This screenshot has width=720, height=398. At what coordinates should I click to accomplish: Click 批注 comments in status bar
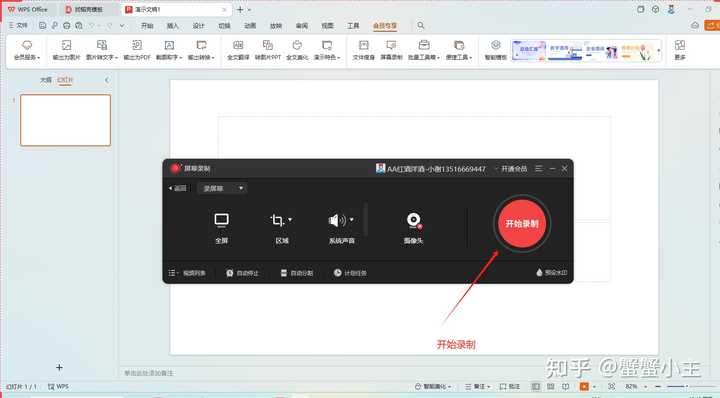coord(510,387)
